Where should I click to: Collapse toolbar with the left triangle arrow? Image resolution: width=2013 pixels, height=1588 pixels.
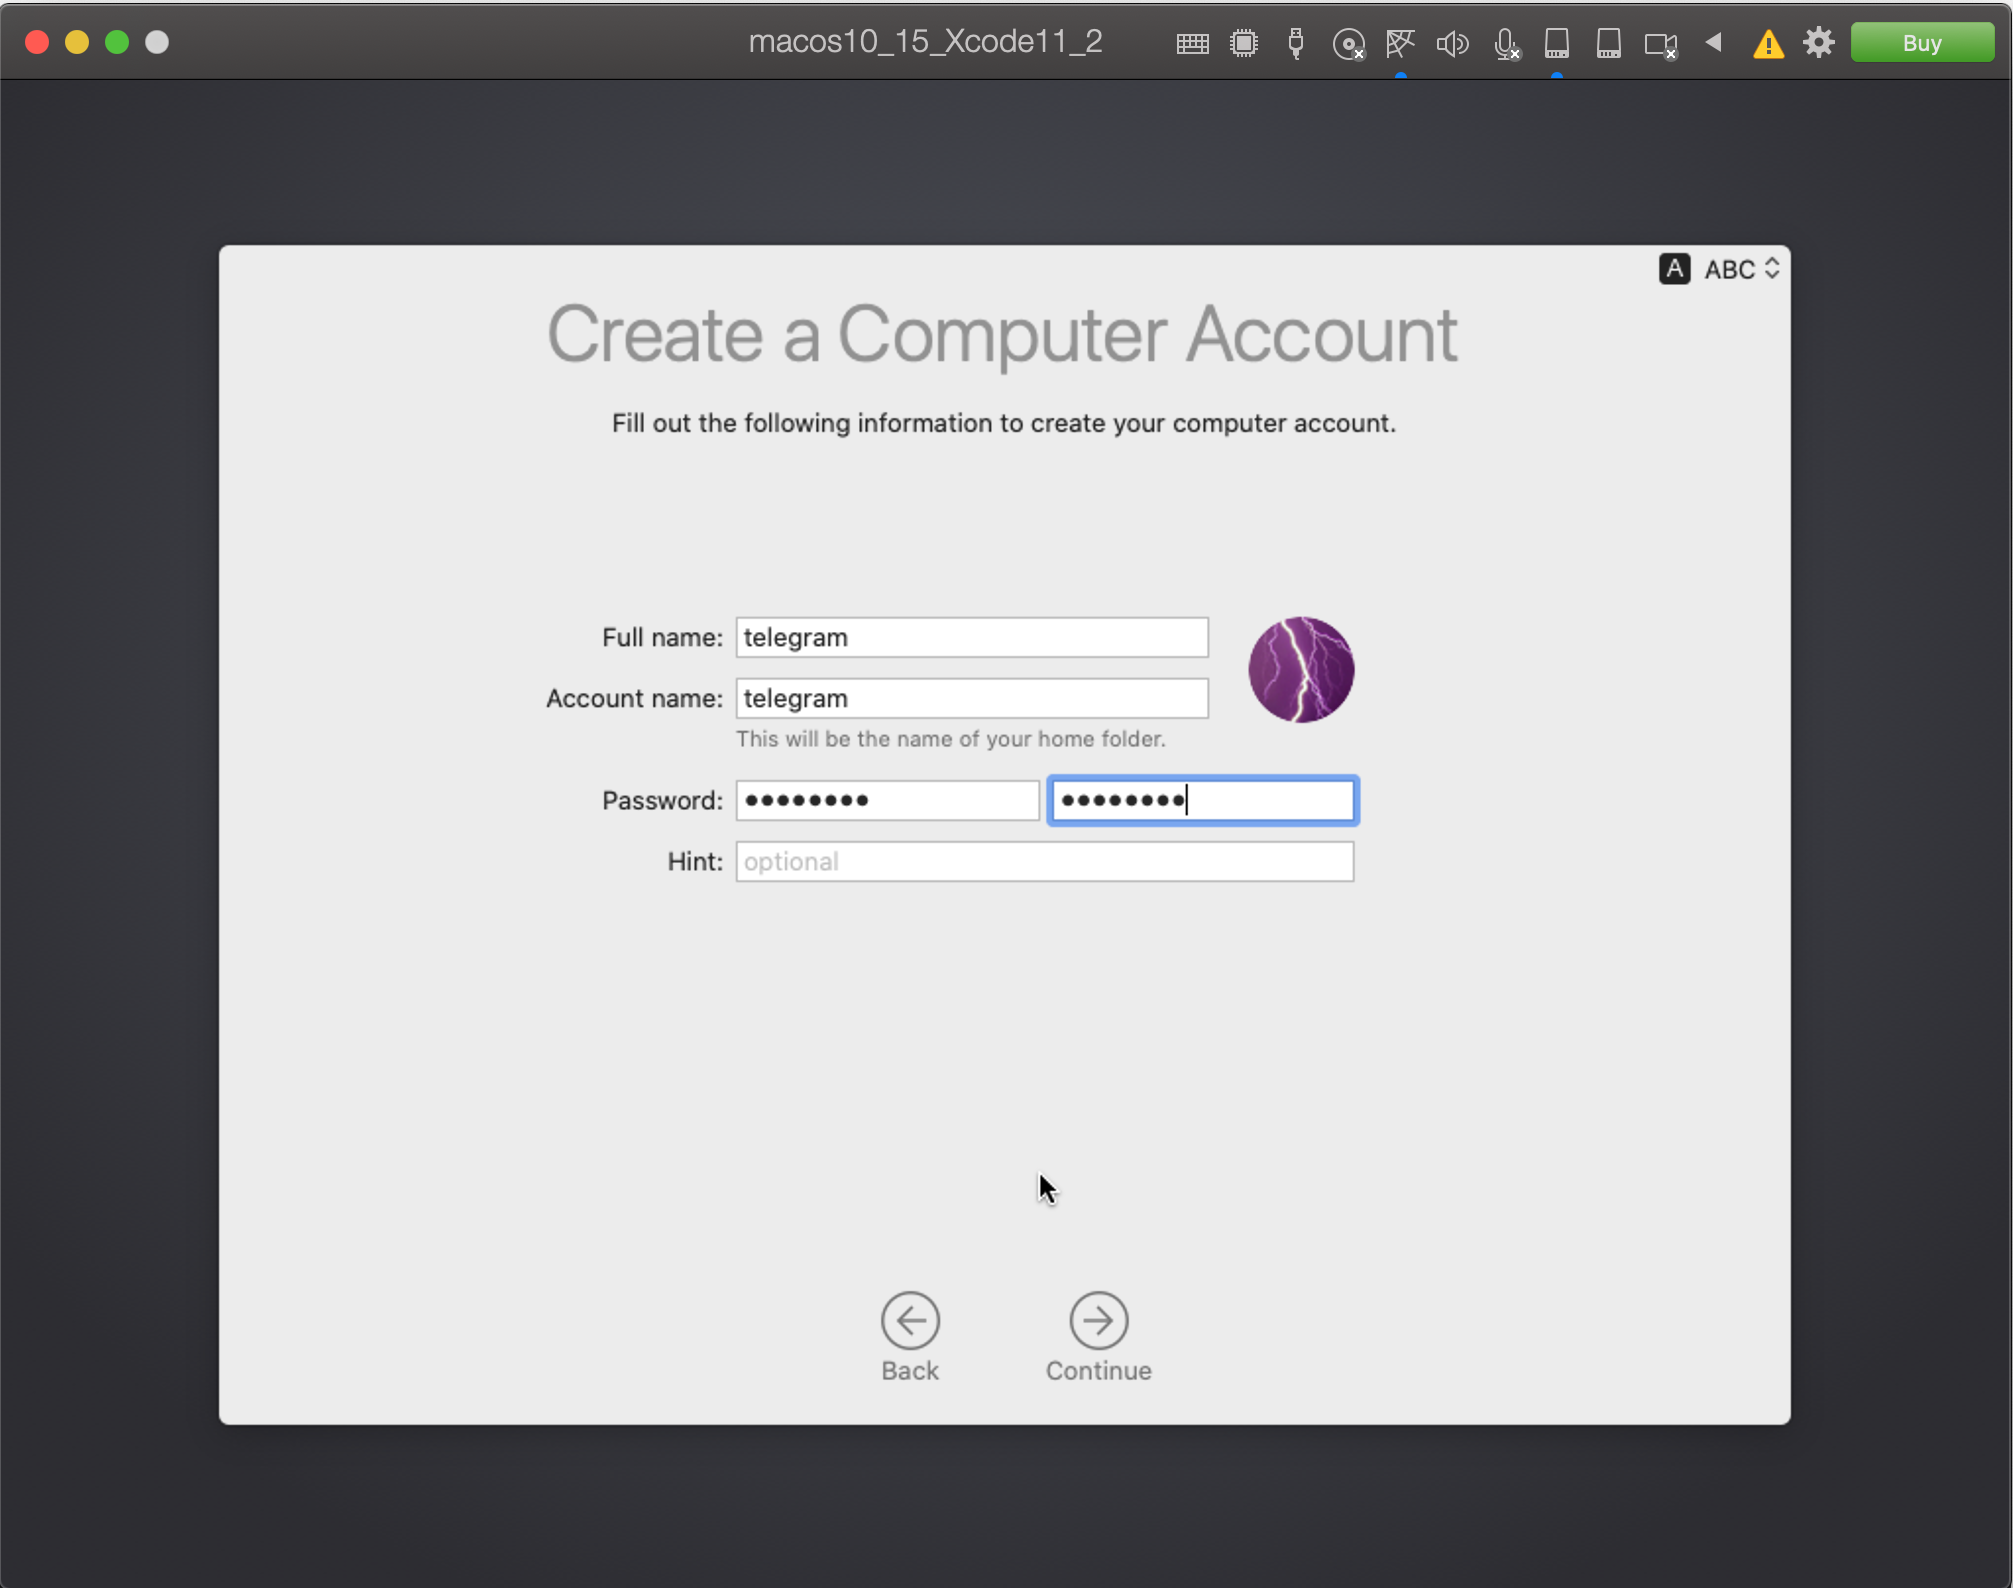click(x=1714, y=42)
